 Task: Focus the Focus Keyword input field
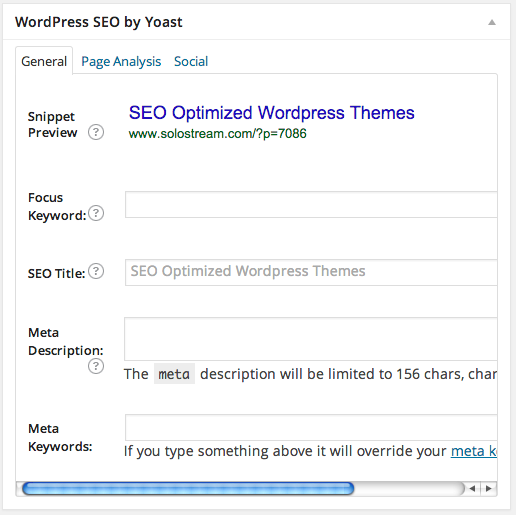(x=311, y=204)
